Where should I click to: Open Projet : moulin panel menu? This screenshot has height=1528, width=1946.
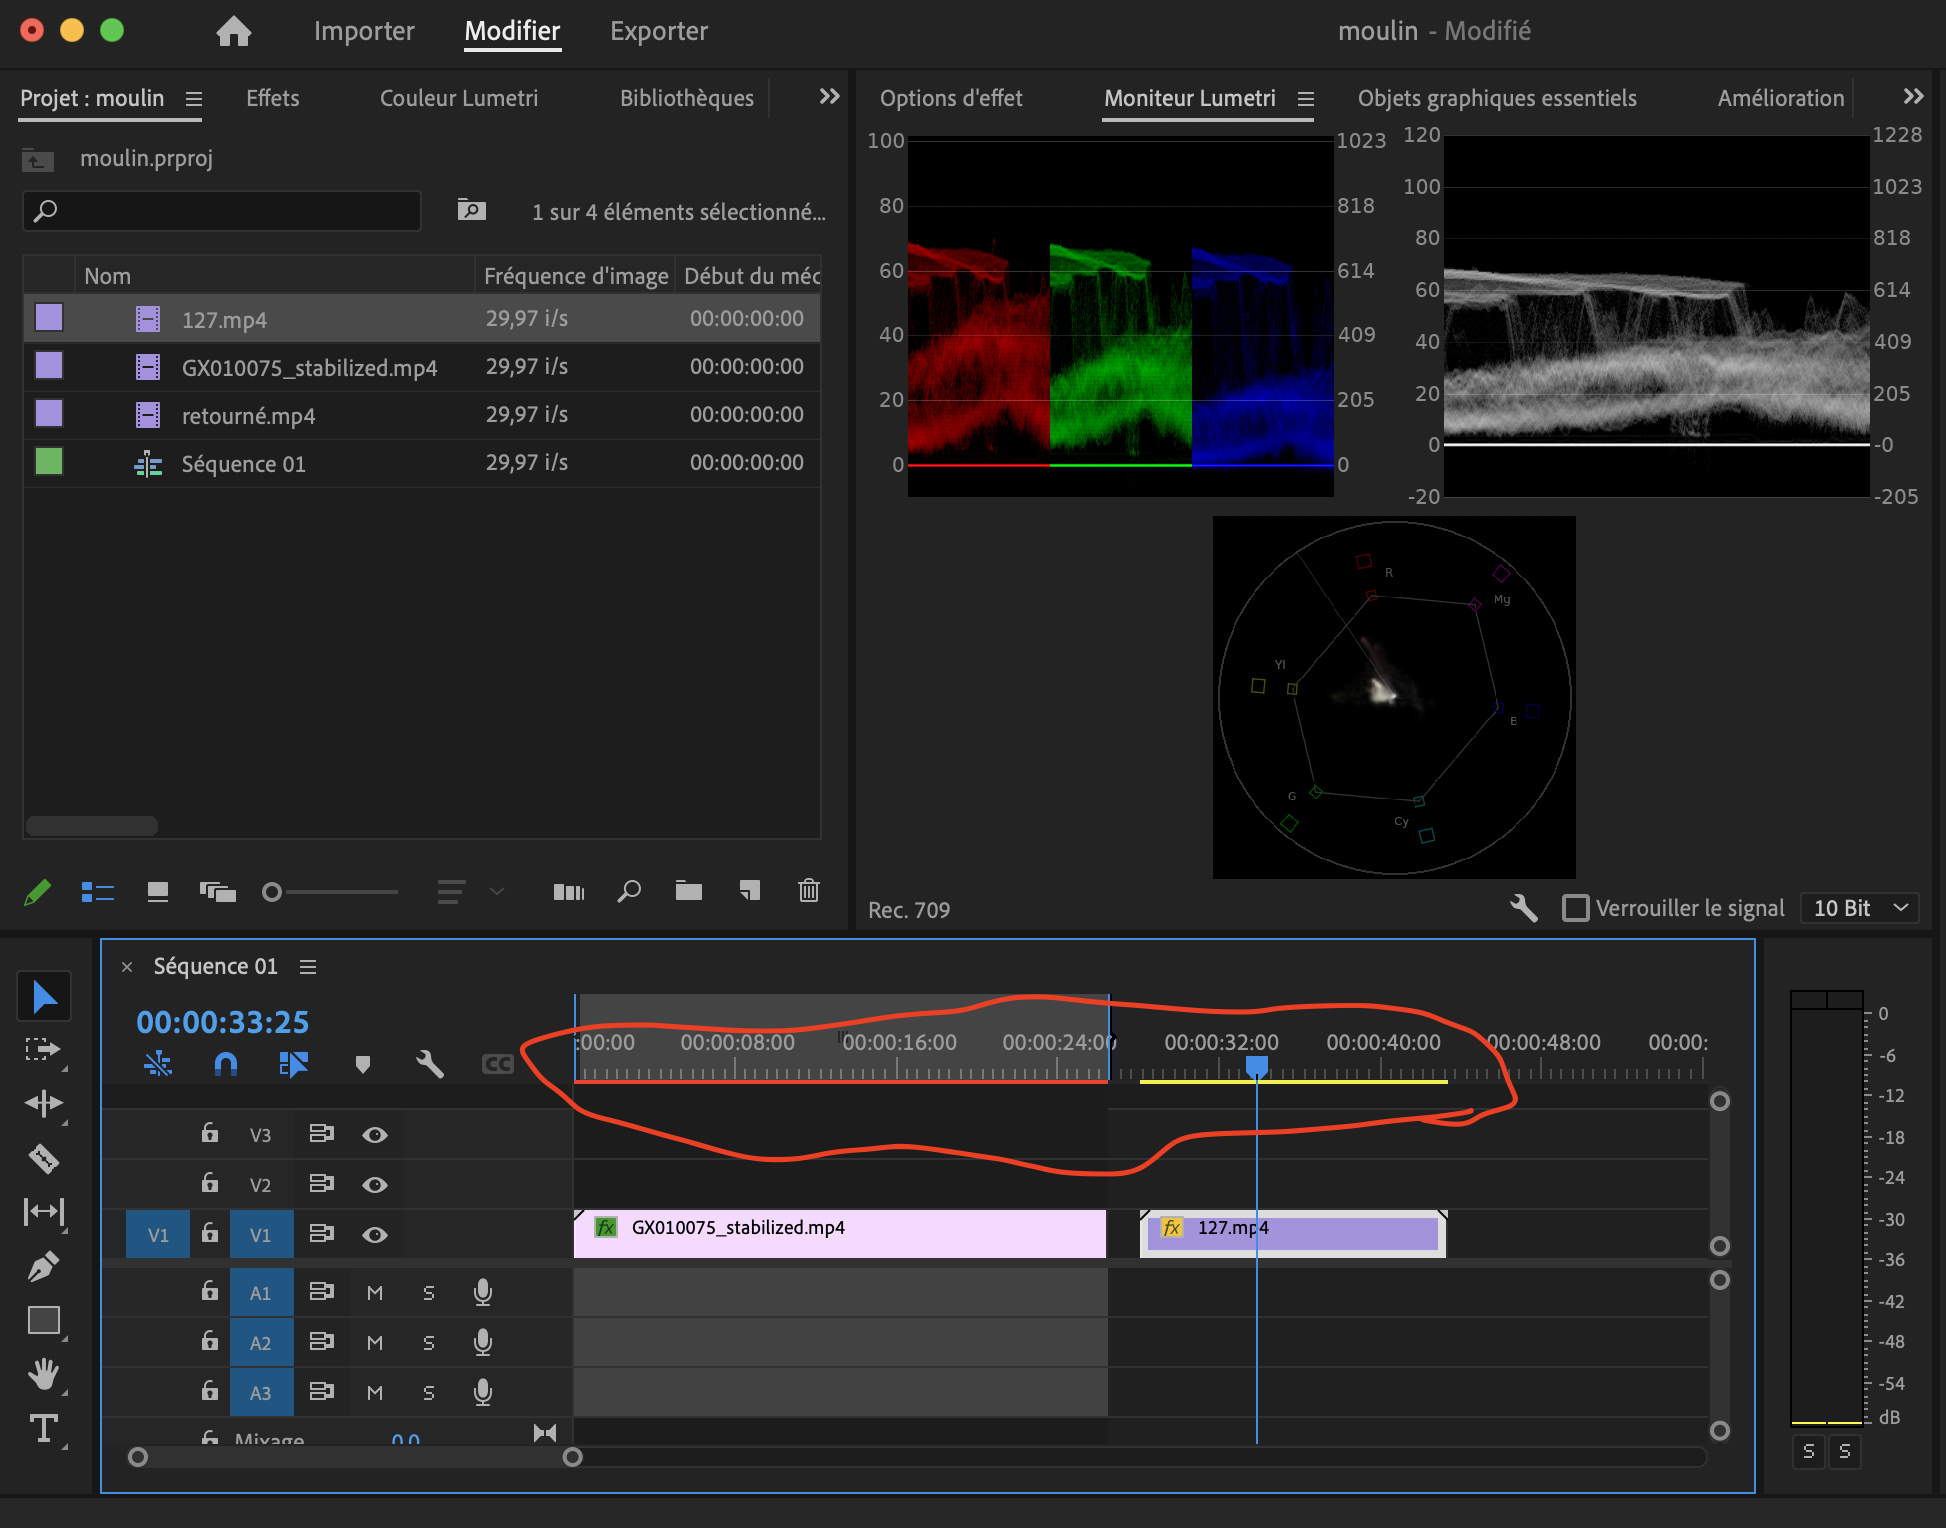coord(194,99)
